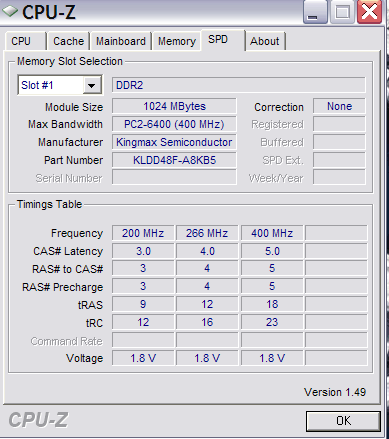Click the CPU-Z title bar icon
The width and height of the screenshot is (389, 439).
point(10,12)
